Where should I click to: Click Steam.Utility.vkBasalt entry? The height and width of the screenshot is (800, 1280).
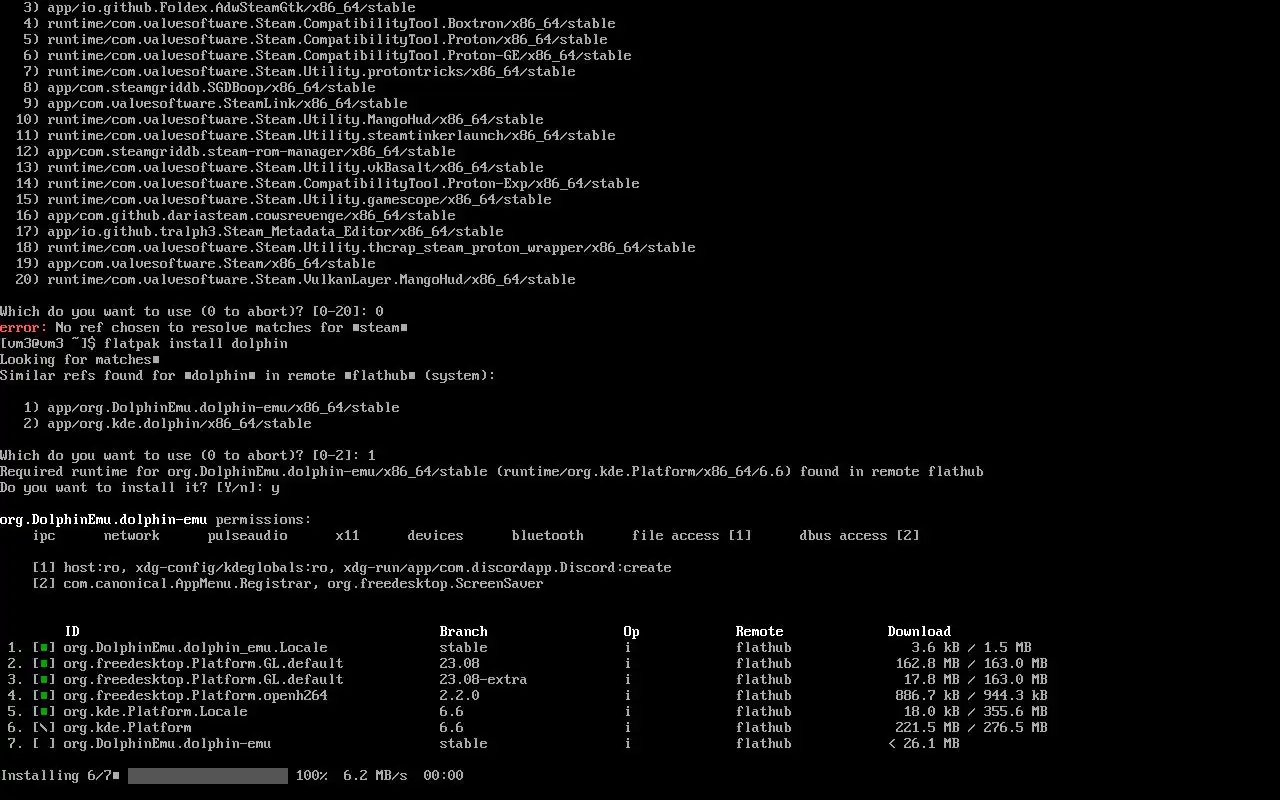295,168
